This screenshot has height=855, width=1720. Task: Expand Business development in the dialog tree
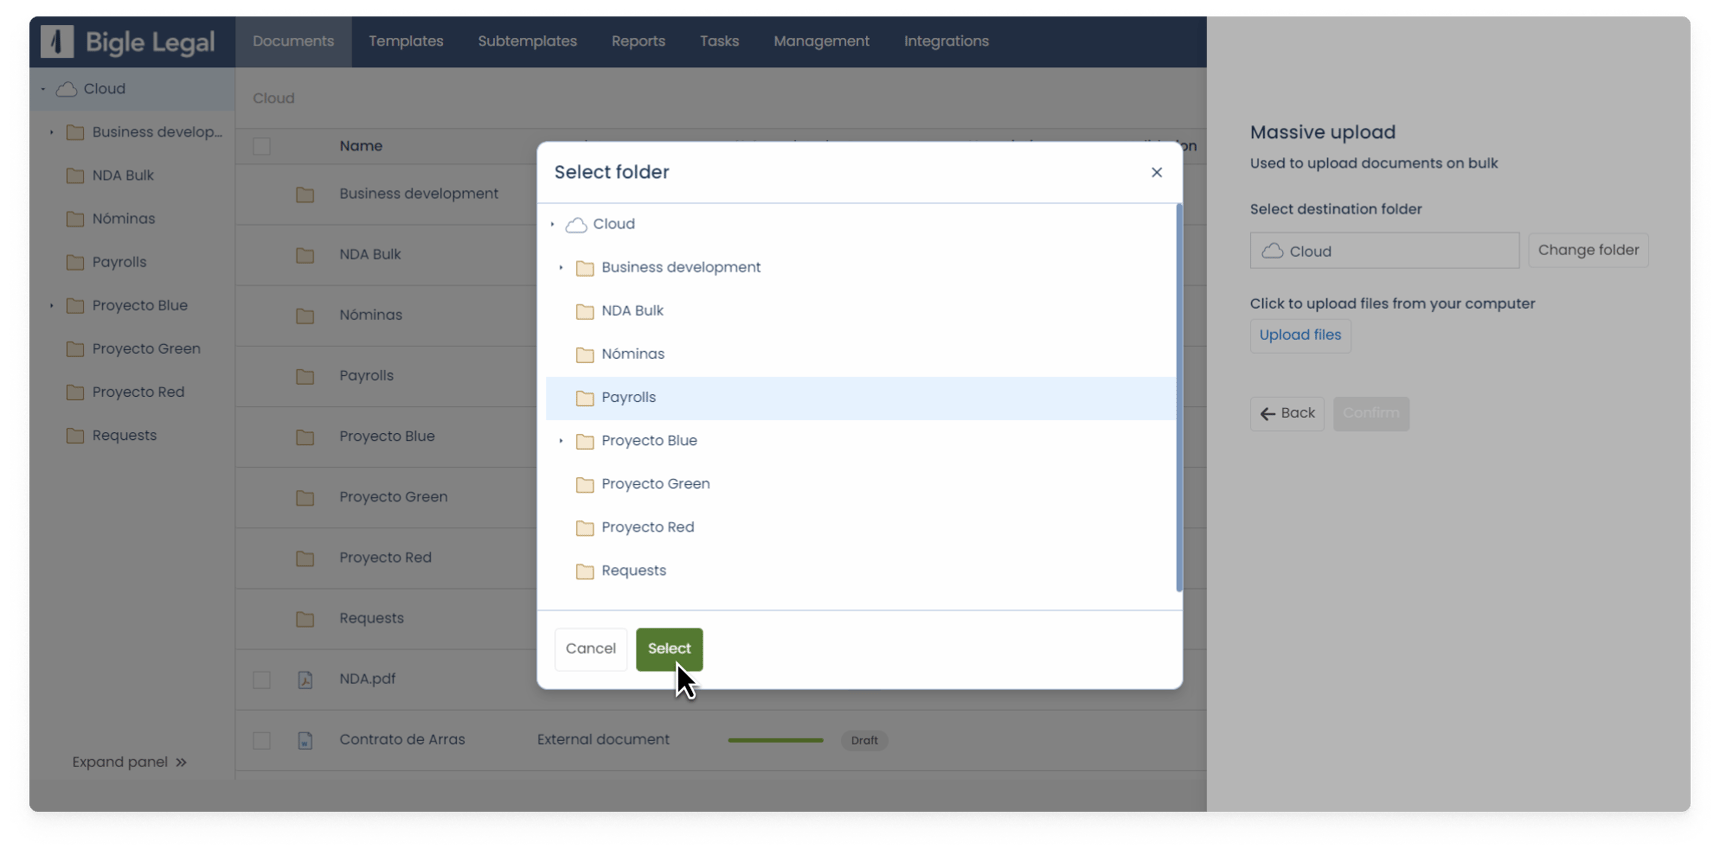[x=561, y=268]
